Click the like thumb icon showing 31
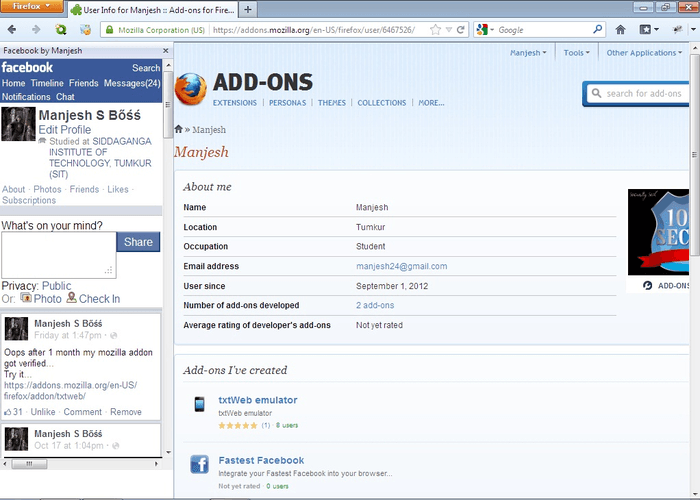 click(x=7, y=412)
